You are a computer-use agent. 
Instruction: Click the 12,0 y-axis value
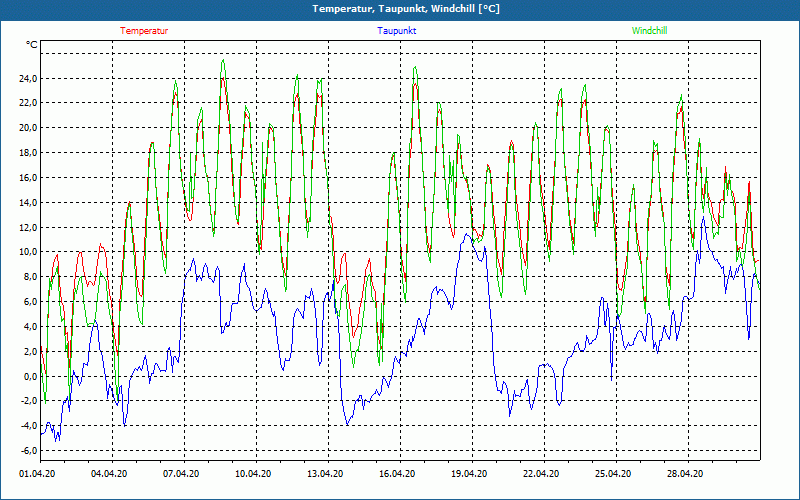point(27,228)
